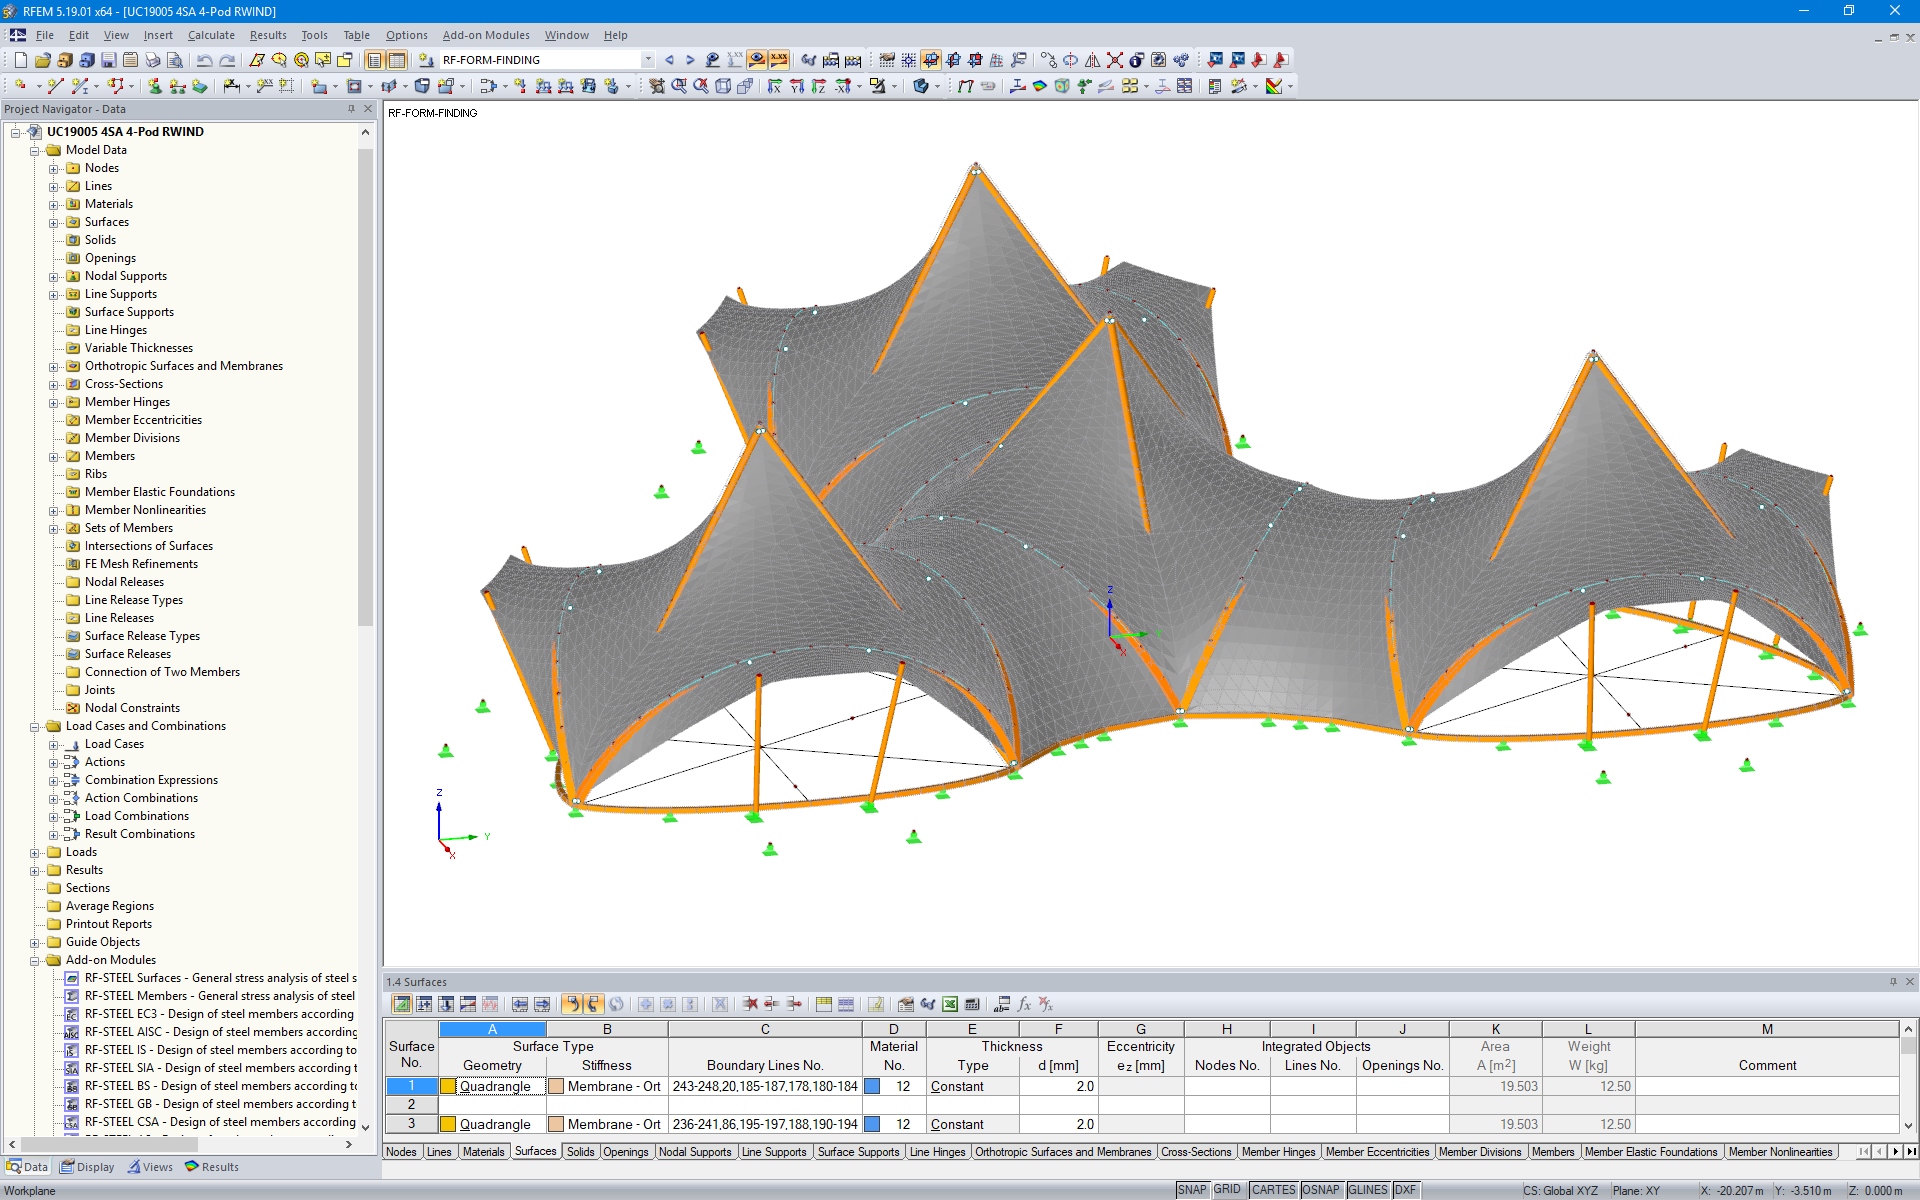1920x1200 pixels.
Task: Select the Printout Reports tree entry
Action: click(108, 924)
